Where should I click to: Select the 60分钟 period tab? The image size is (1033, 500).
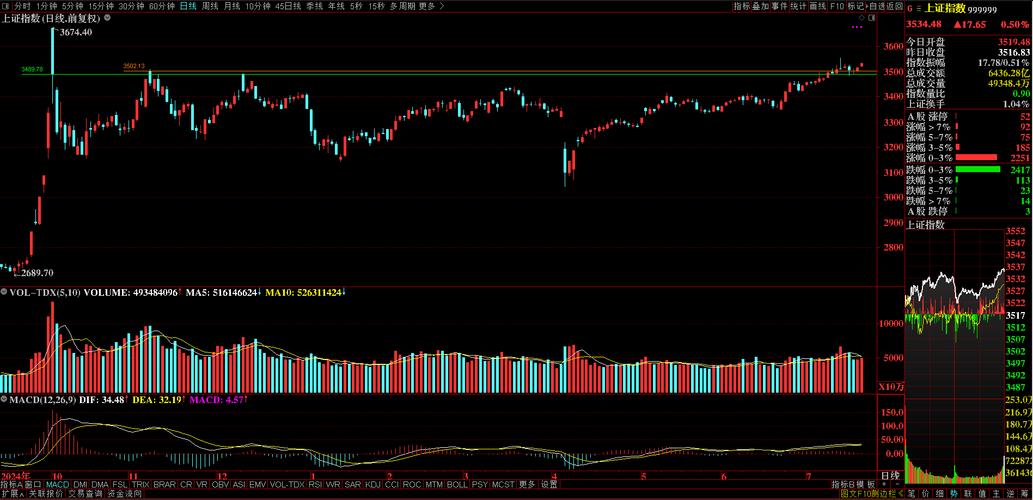point(160,6)
